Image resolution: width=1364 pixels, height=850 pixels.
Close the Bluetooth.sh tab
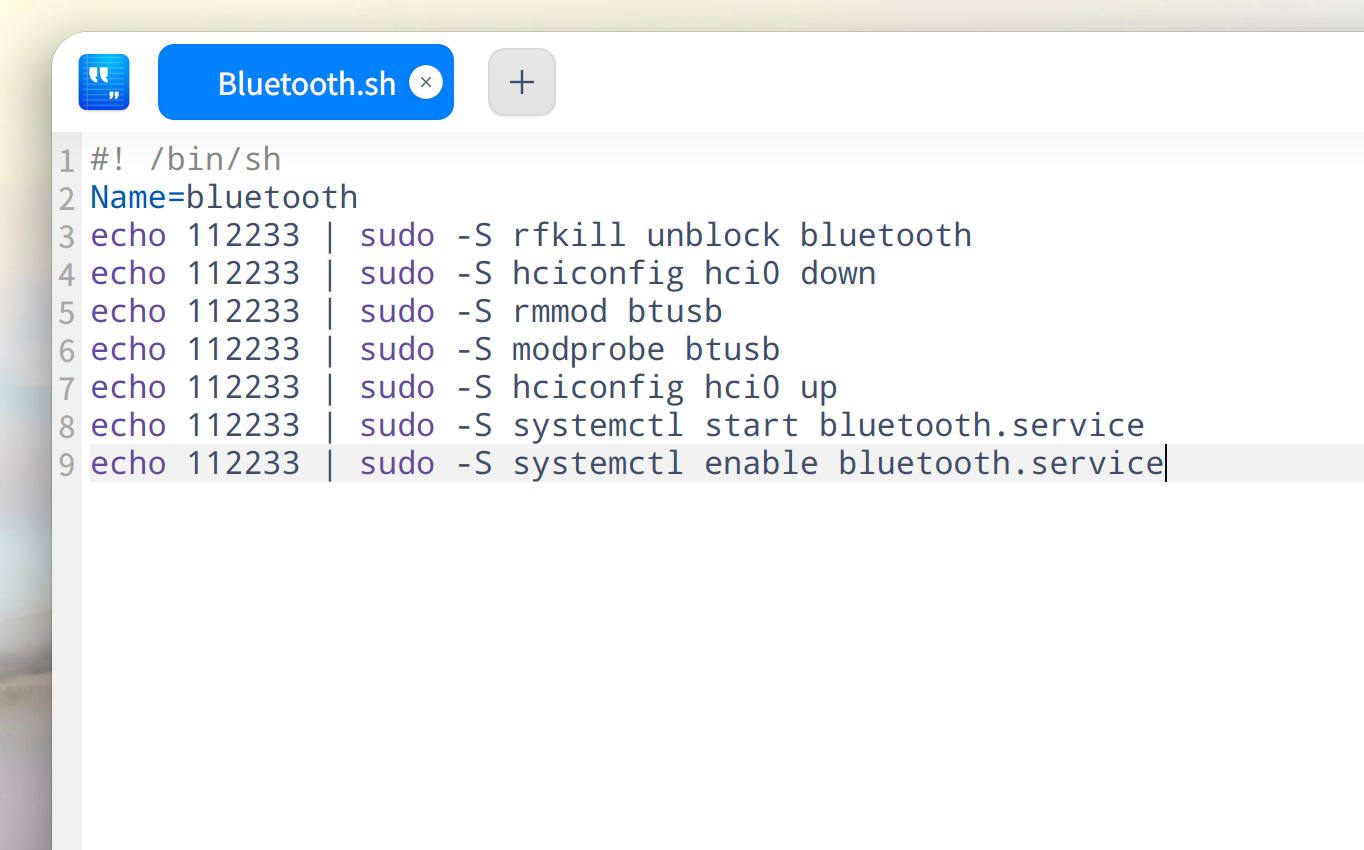coord(425,82)
